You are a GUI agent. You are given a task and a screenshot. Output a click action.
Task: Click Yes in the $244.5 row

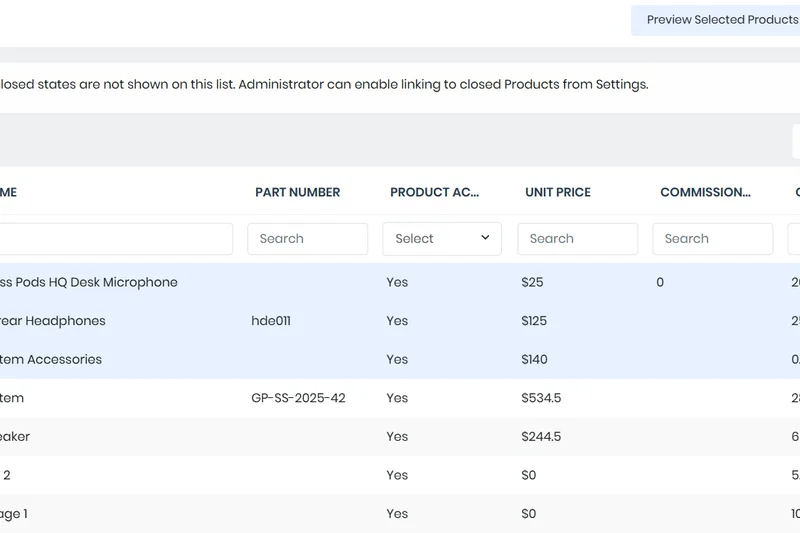[x=397, y=437]
